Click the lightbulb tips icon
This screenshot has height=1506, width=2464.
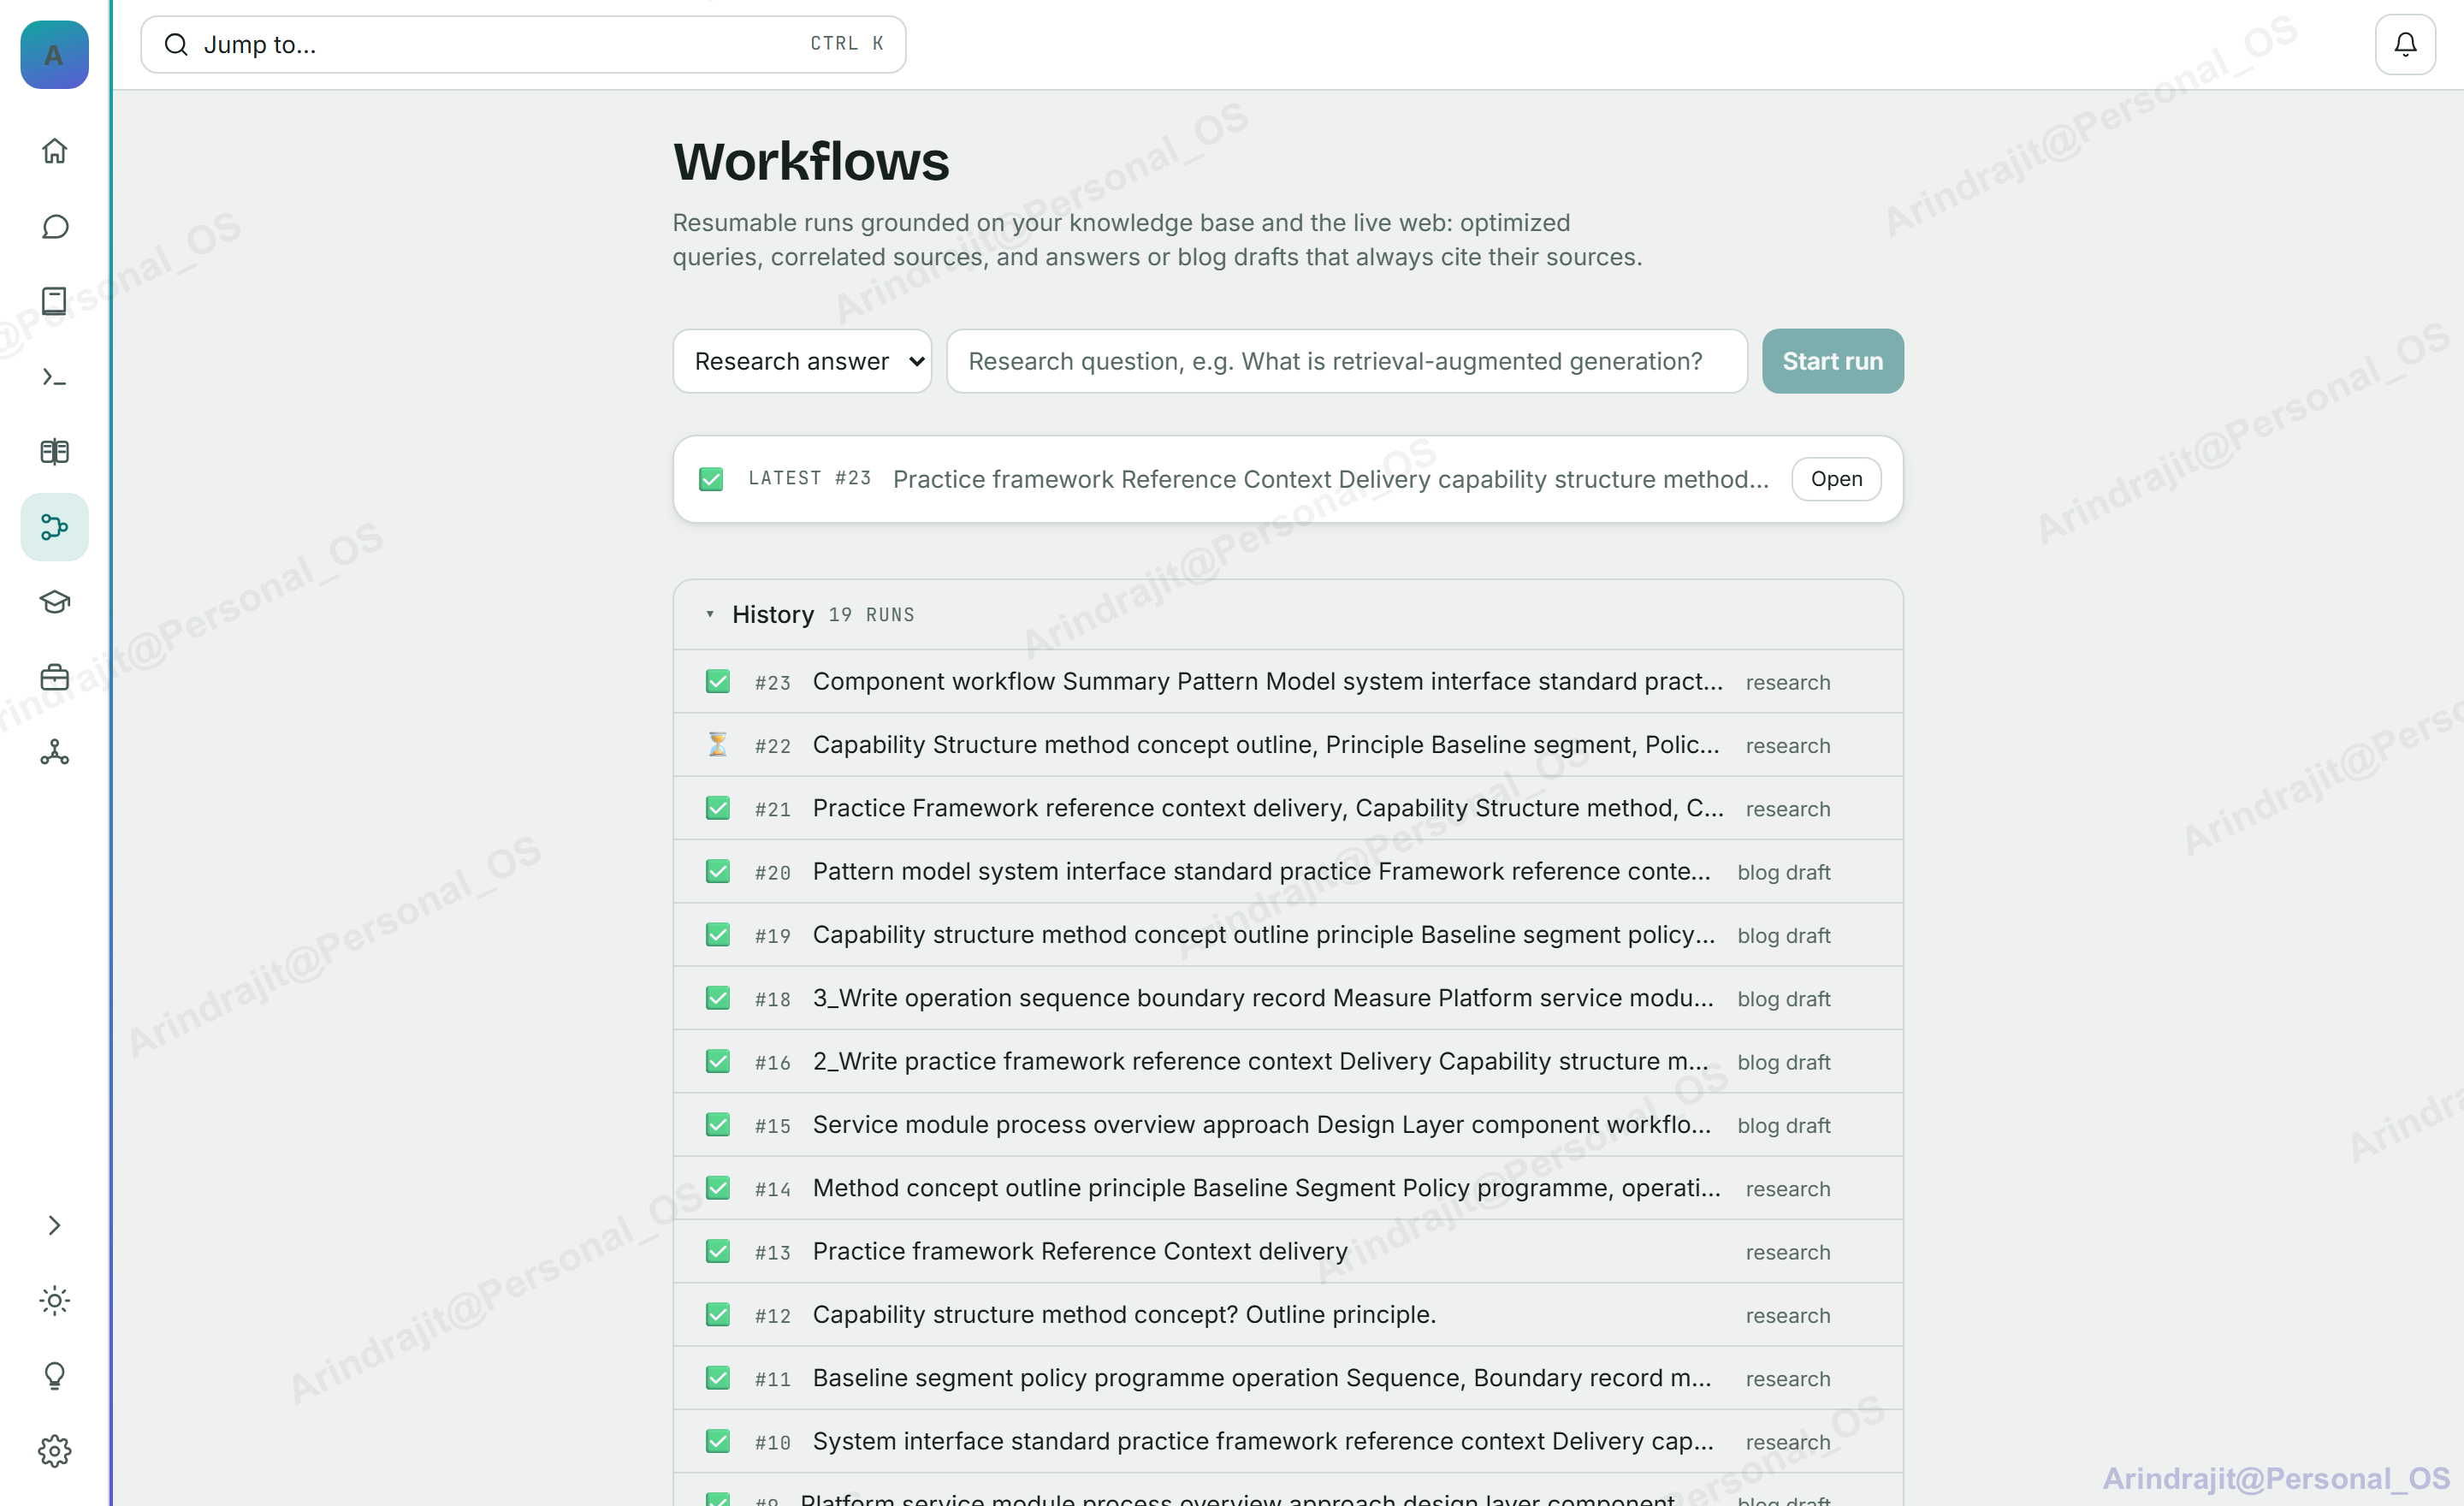click(54, 1376)
